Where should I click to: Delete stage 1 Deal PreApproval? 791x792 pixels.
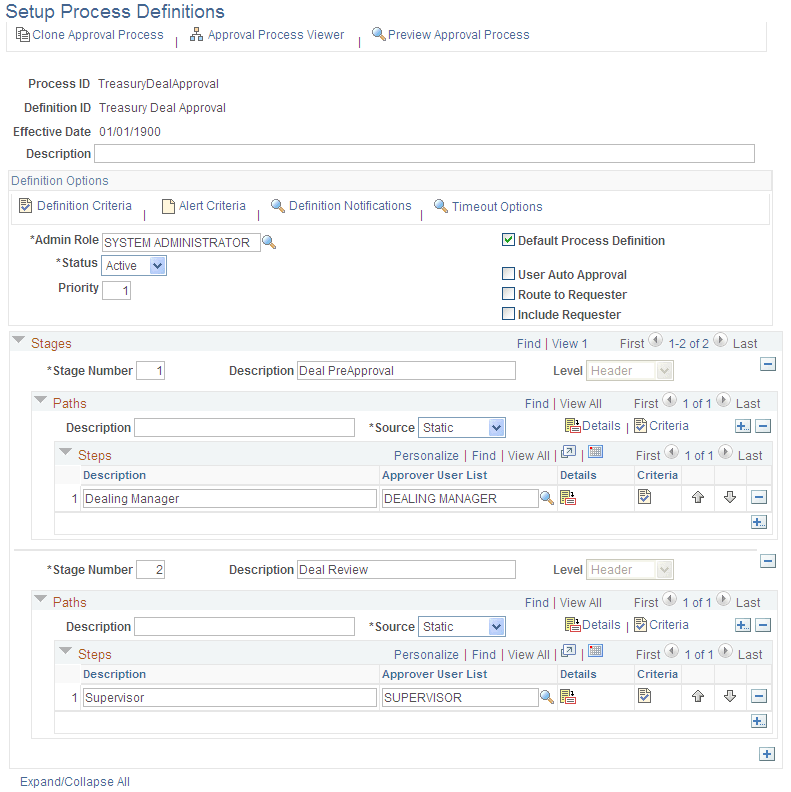(768, 364)
